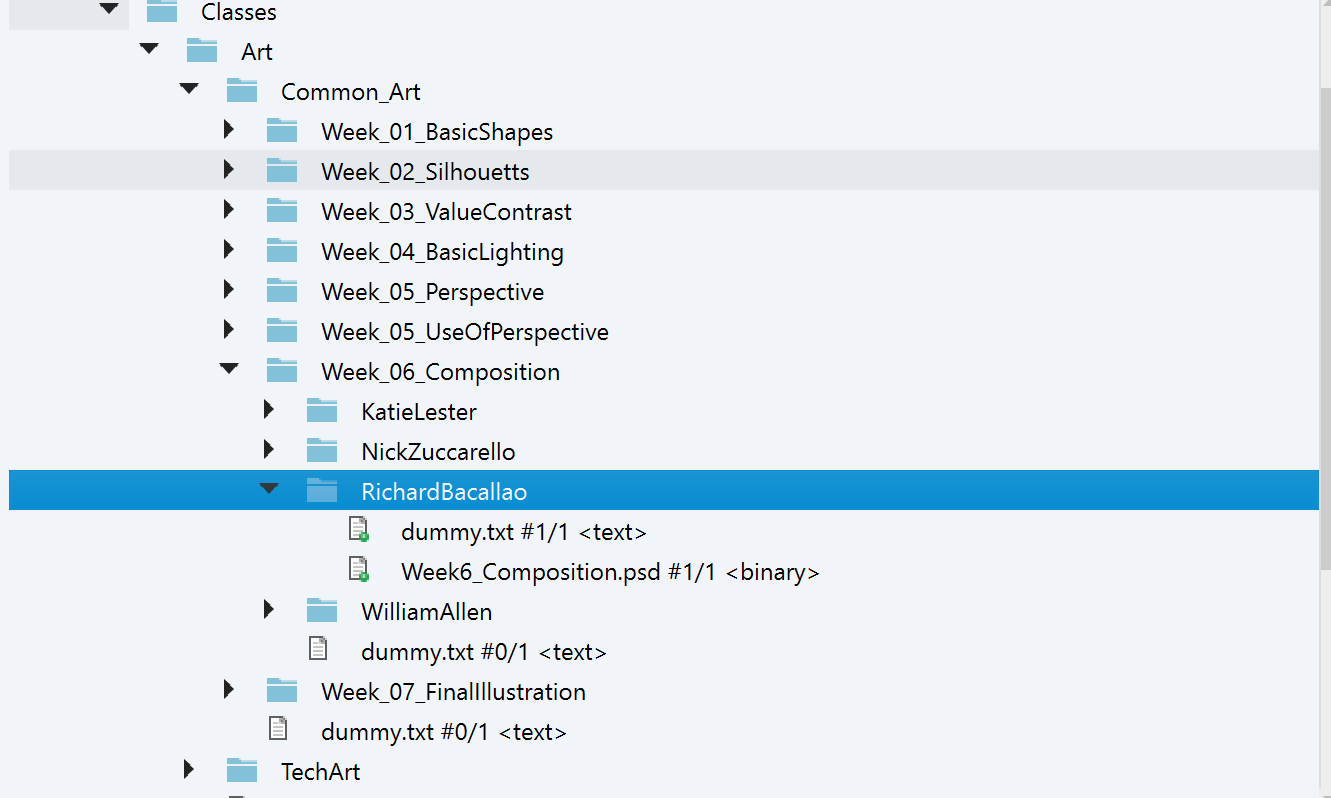Collapse the Classes folder
The image size is (1331, 798).
109,10
